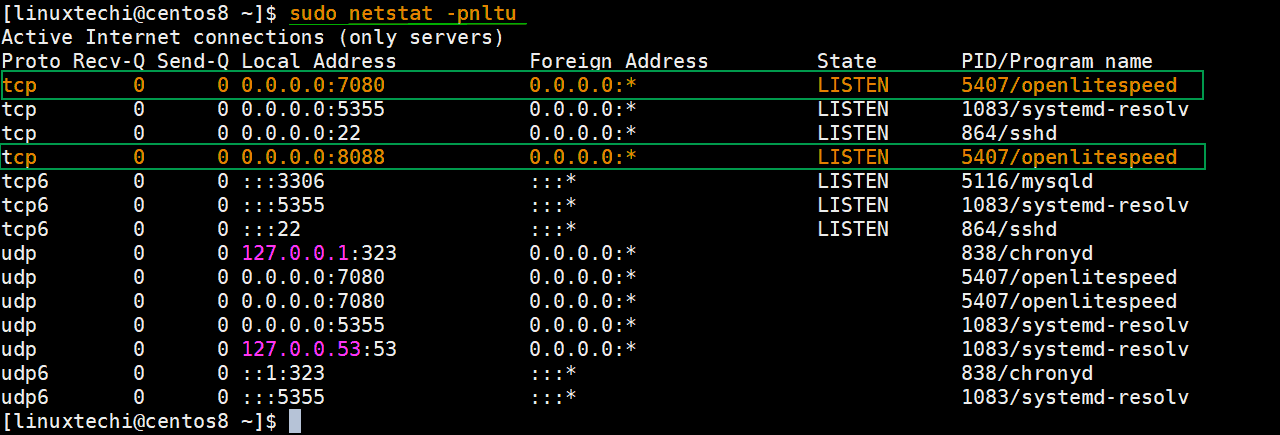Click the 0.0.0.0:22 local address
The image size is (1280, 435).
tap(301, 133)
